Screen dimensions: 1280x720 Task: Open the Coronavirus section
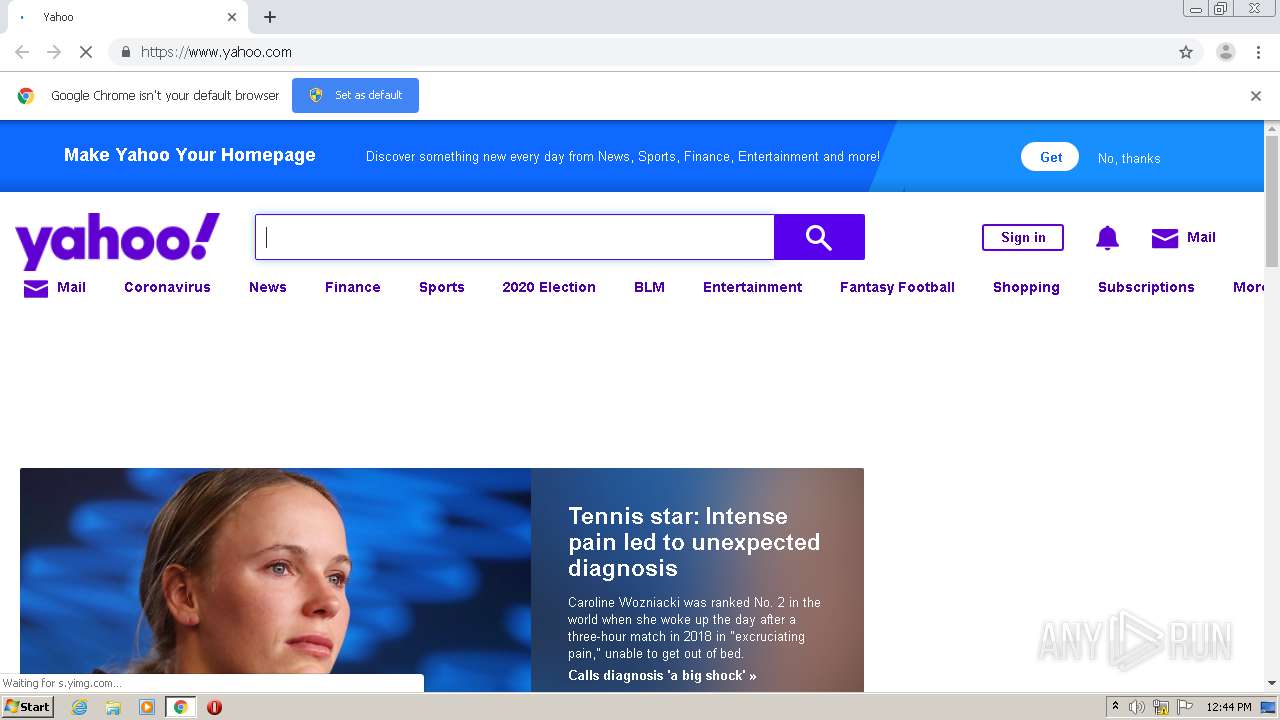[167, 287]
